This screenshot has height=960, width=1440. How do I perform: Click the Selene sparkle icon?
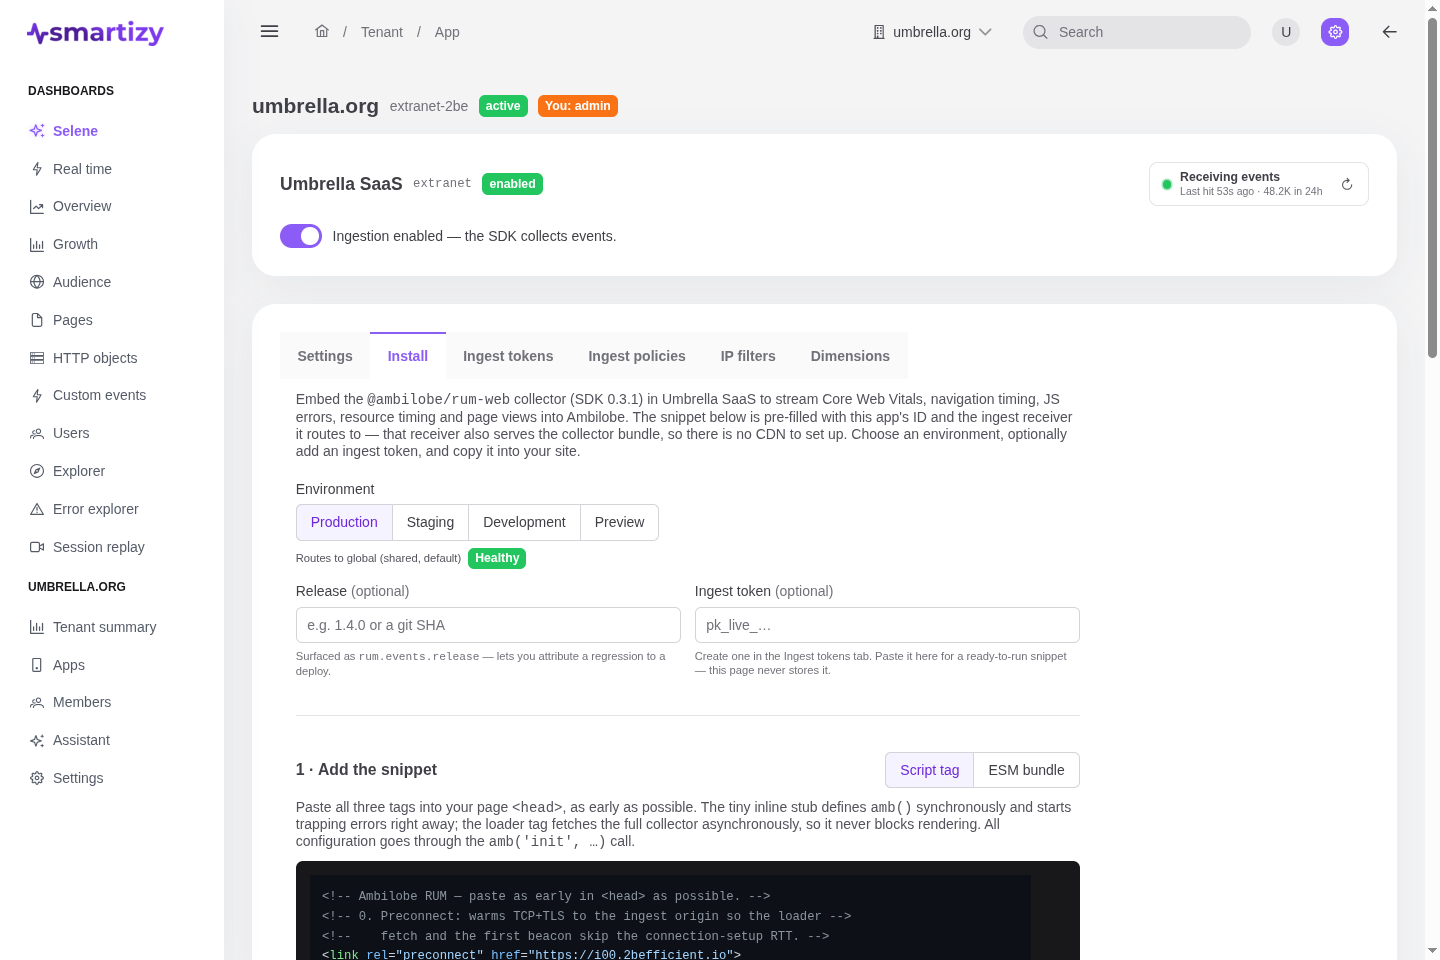click(37, 131)
